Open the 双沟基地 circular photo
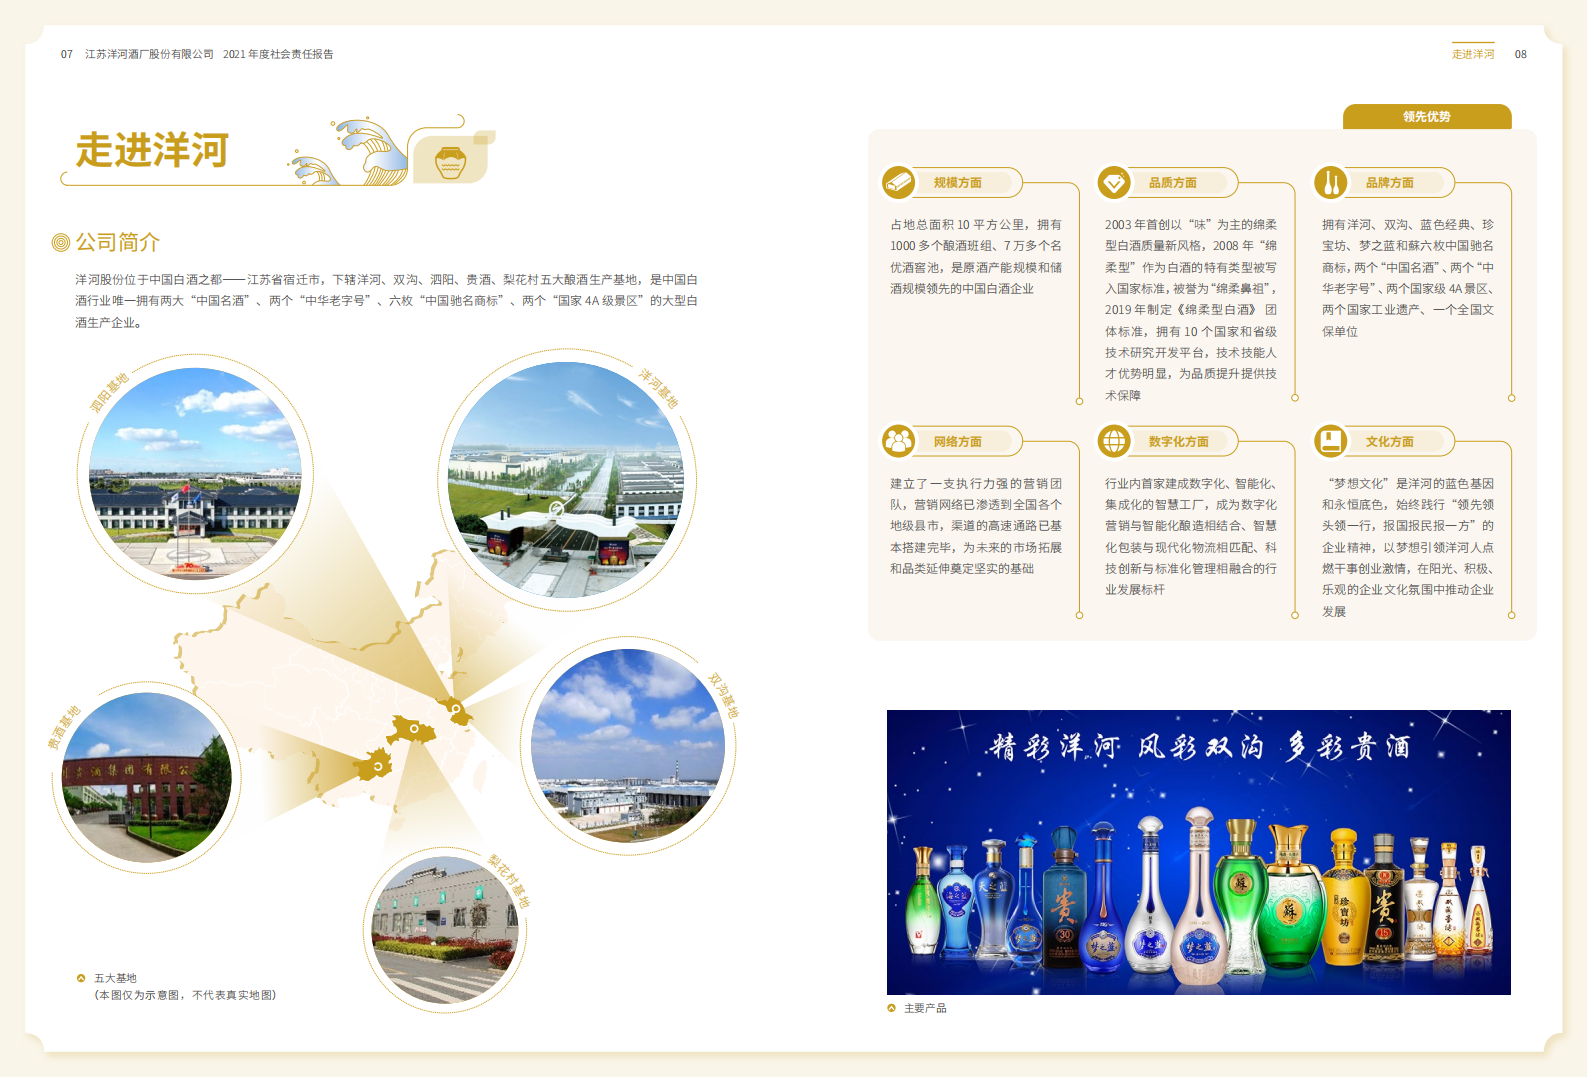 [x=628, y=745]
